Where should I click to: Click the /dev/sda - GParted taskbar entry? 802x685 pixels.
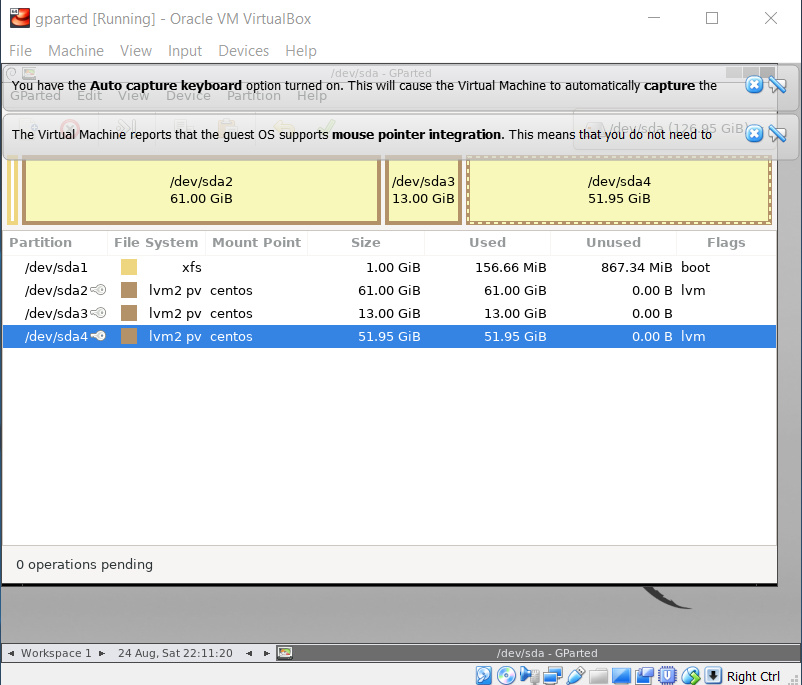click(x=546, y=653)
